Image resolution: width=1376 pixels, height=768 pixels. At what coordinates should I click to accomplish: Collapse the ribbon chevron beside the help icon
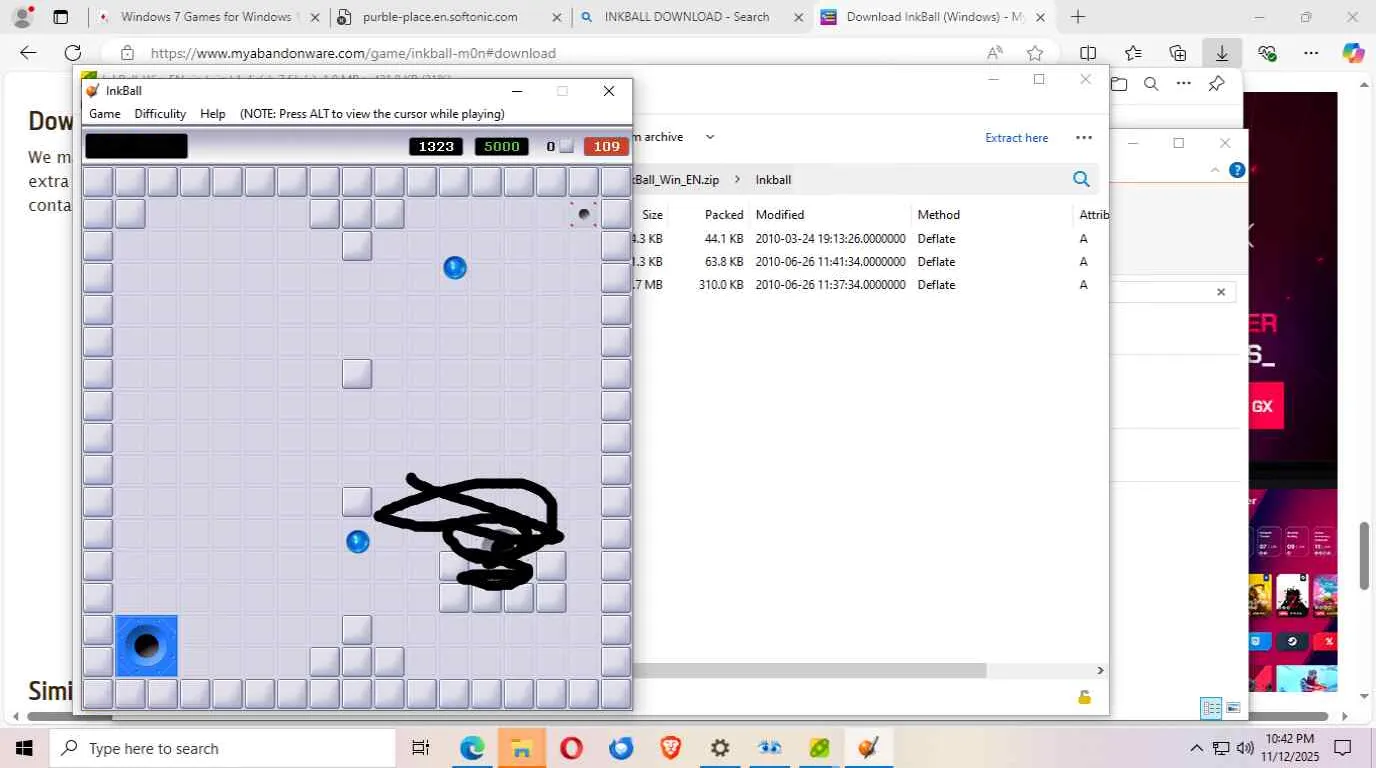click(1216, 170)
